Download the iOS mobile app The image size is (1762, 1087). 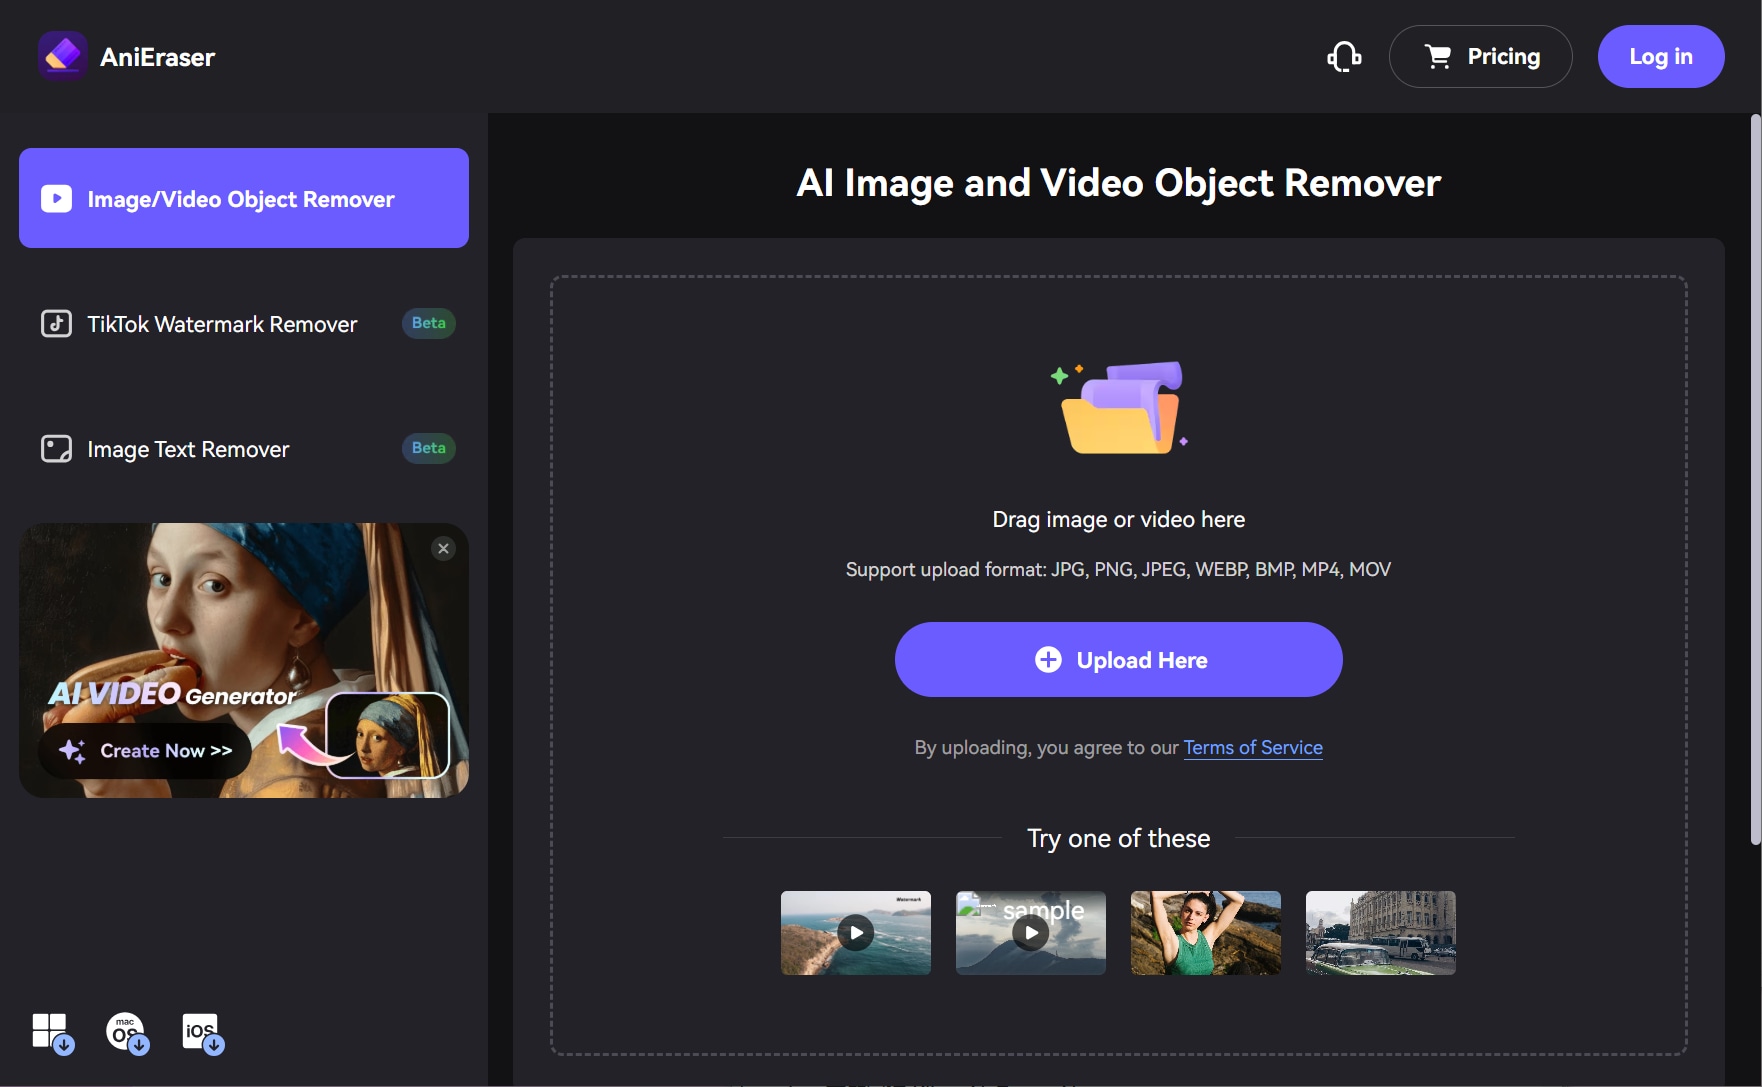[x=200, y=1032]
